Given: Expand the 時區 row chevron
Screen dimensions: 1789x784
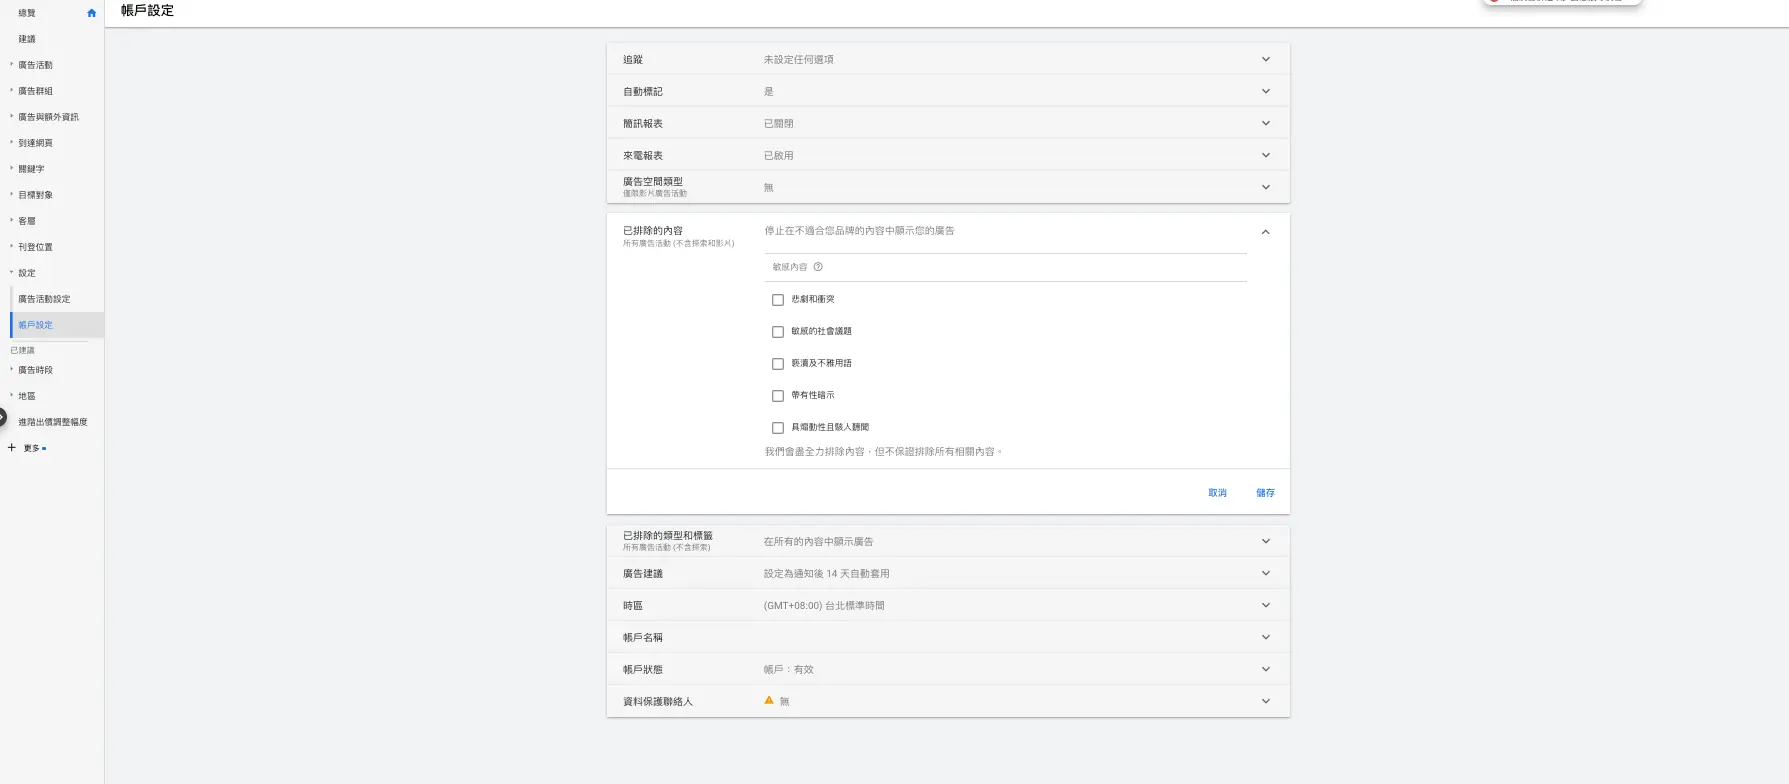Looking at the screenshot, I should tap(1266, 606).
